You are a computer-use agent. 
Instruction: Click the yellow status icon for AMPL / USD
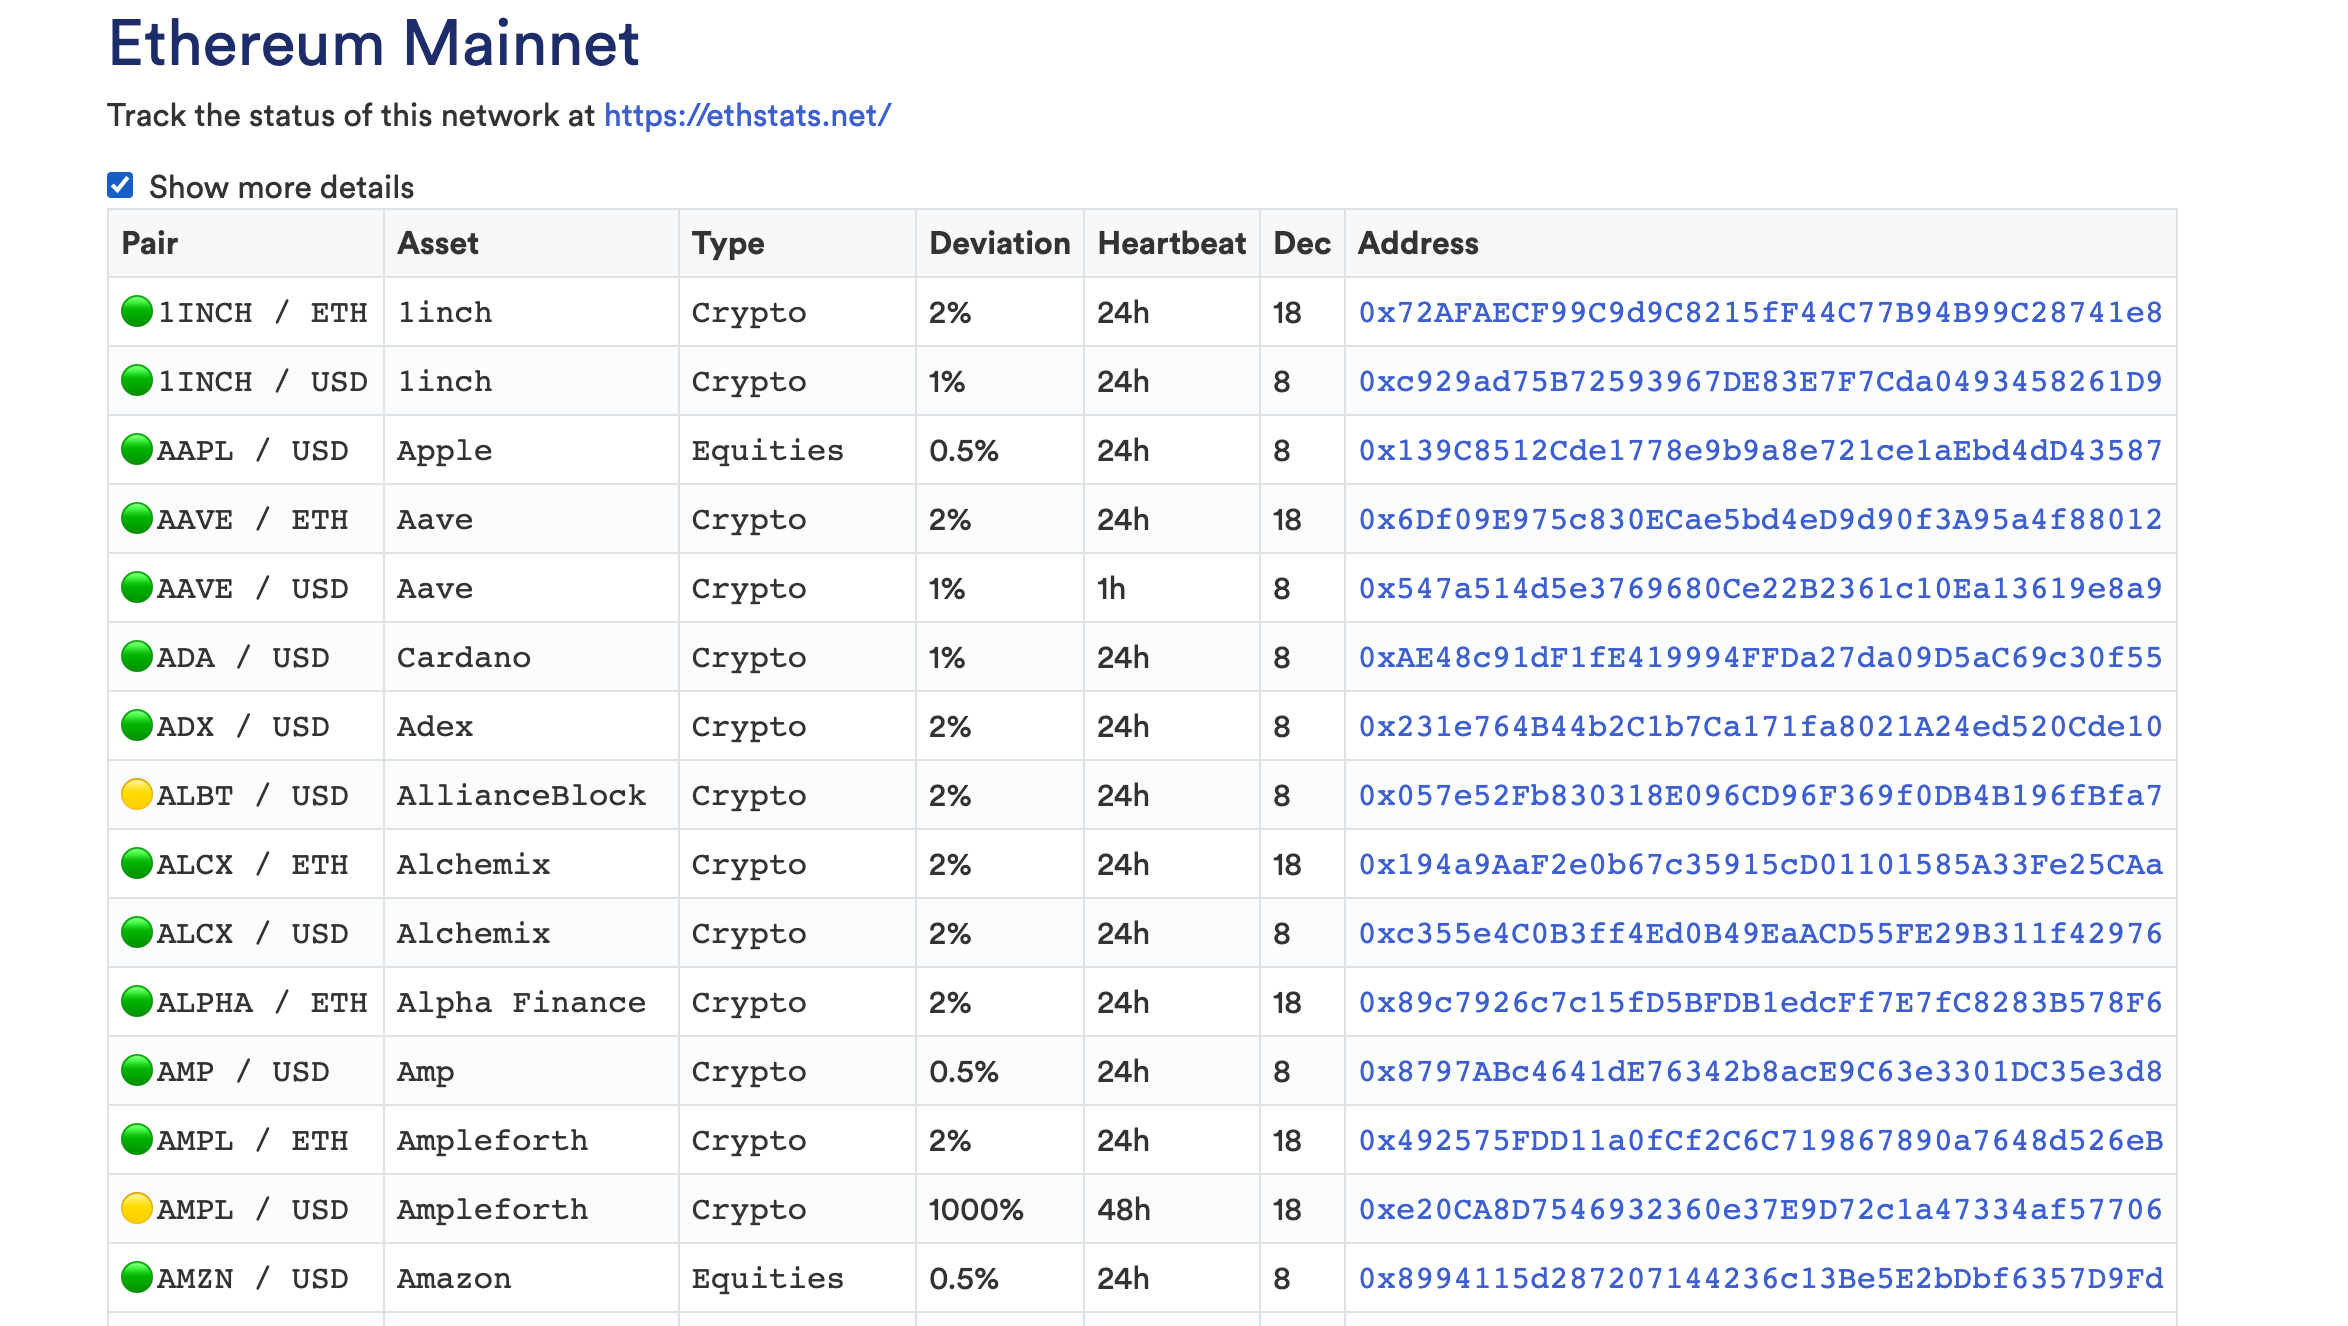[x=137, y=1209]
